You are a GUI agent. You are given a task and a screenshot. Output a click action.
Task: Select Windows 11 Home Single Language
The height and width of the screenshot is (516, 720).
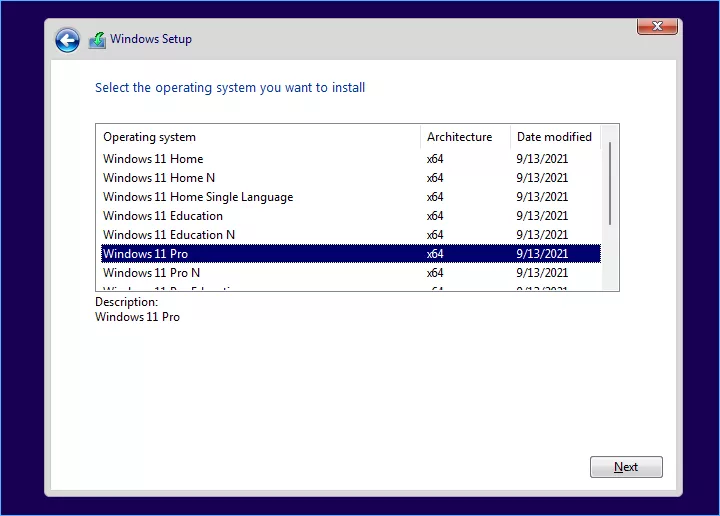coord(351,197)
